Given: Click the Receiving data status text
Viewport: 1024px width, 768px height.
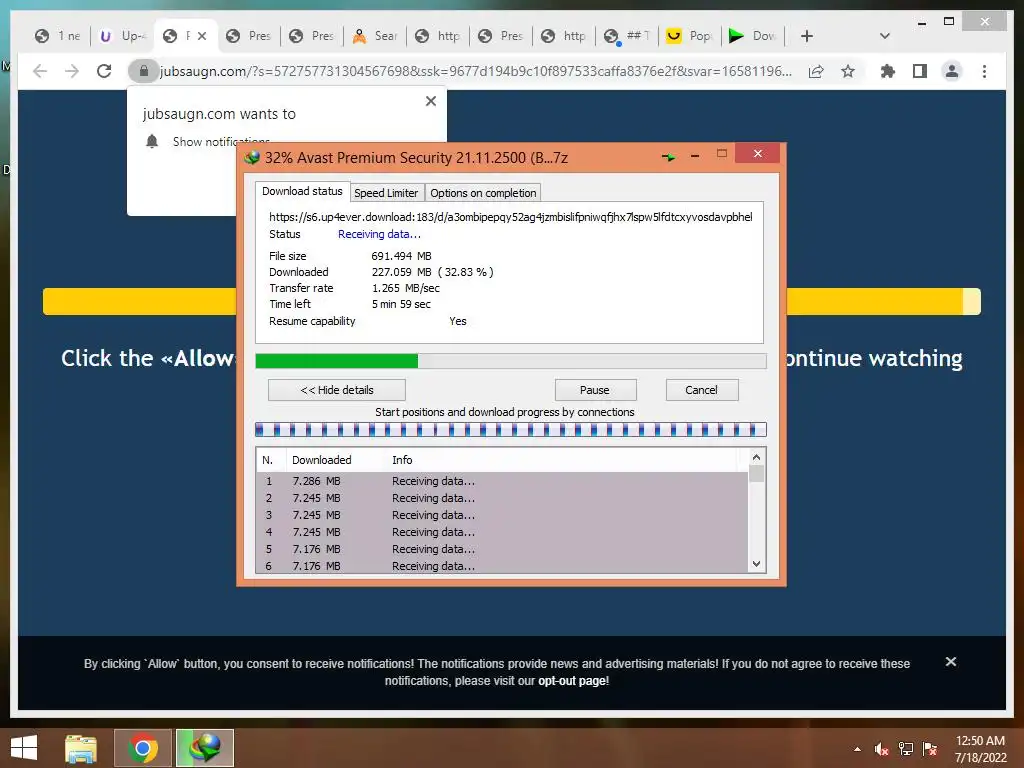Looking at the screenshot, I should (379, 234).
